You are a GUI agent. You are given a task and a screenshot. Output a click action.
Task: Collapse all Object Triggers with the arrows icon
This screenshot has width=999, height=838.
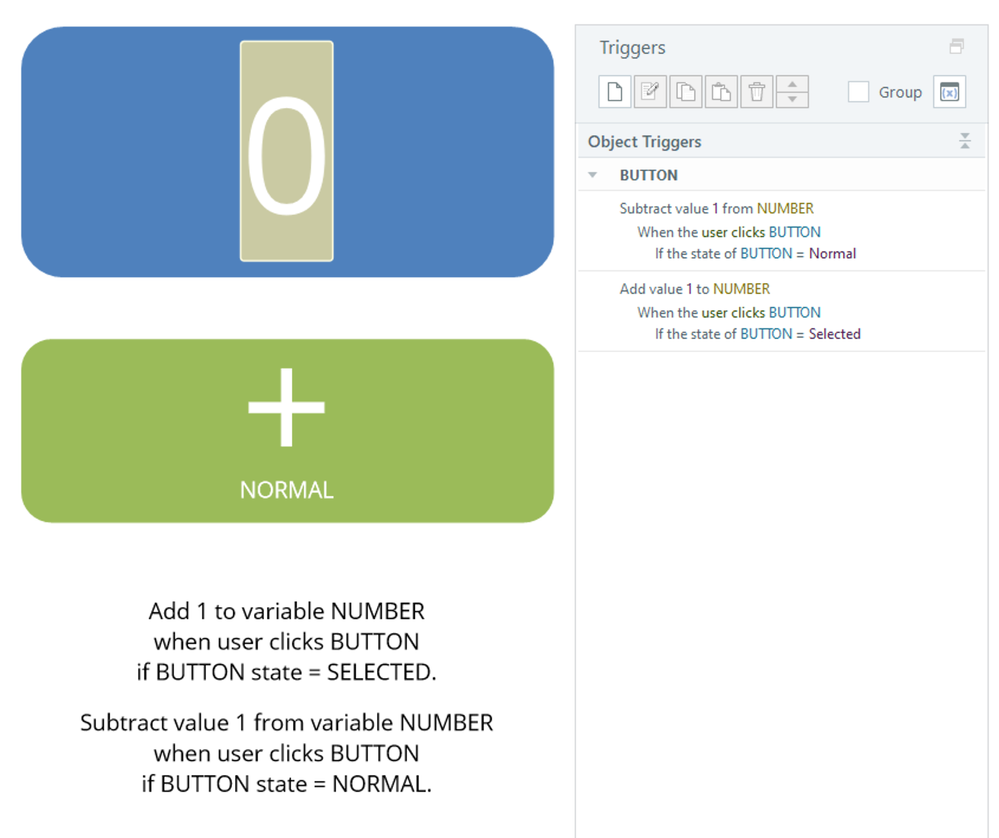click(x=965, y=141)
